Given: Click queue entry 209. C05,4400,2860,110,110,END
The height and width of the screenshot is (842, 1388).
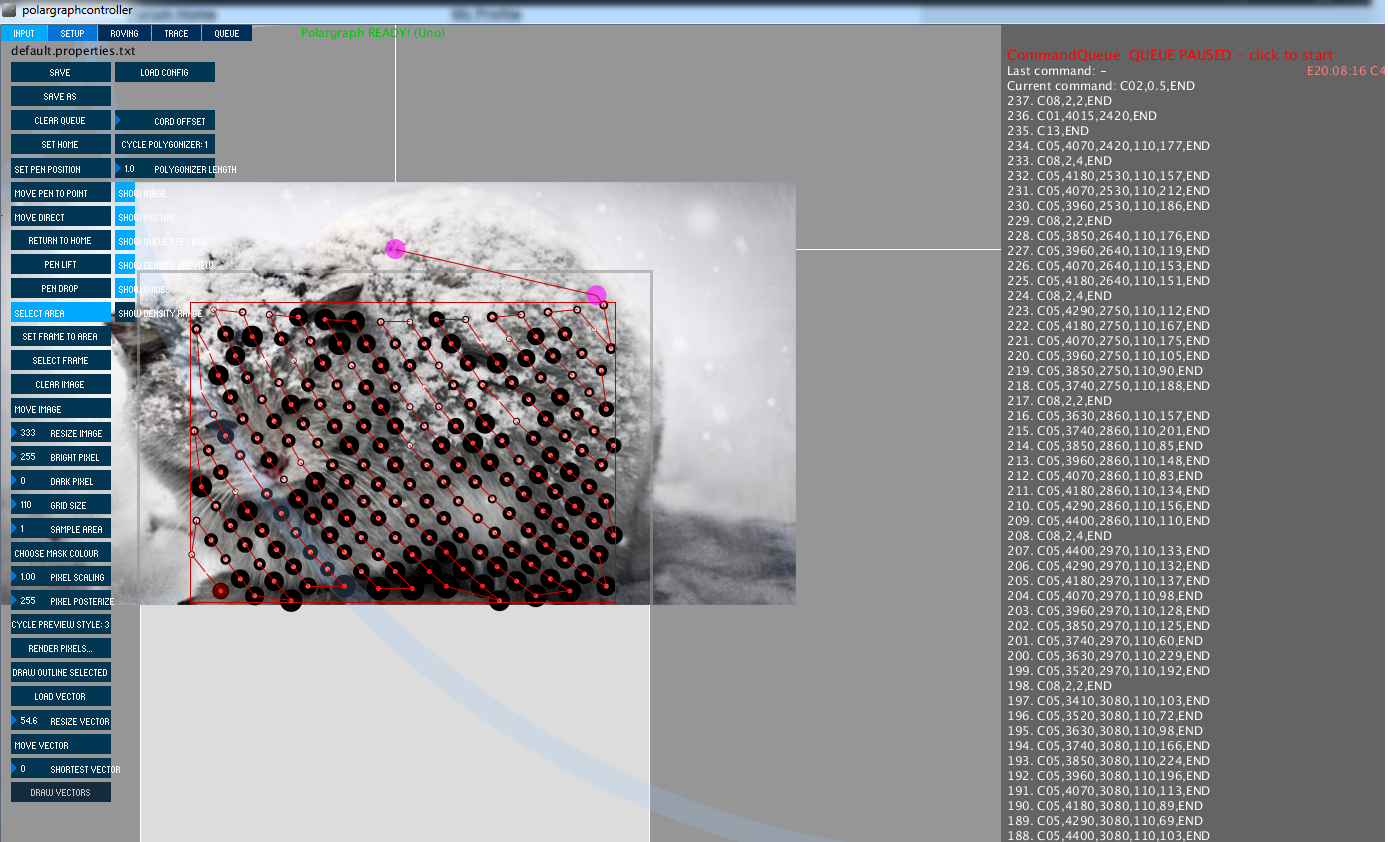Looking at the screenshot, I should coord(1108,521).
